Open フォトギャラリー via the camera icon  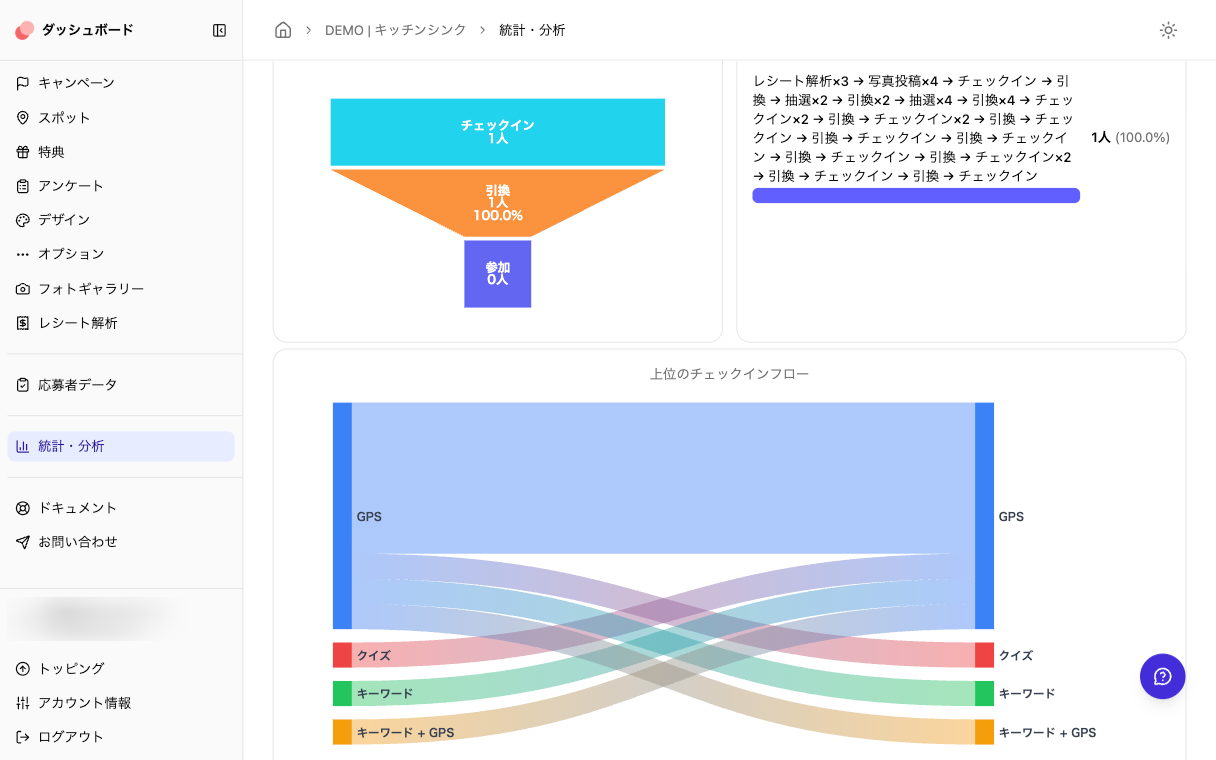(22, 288)
